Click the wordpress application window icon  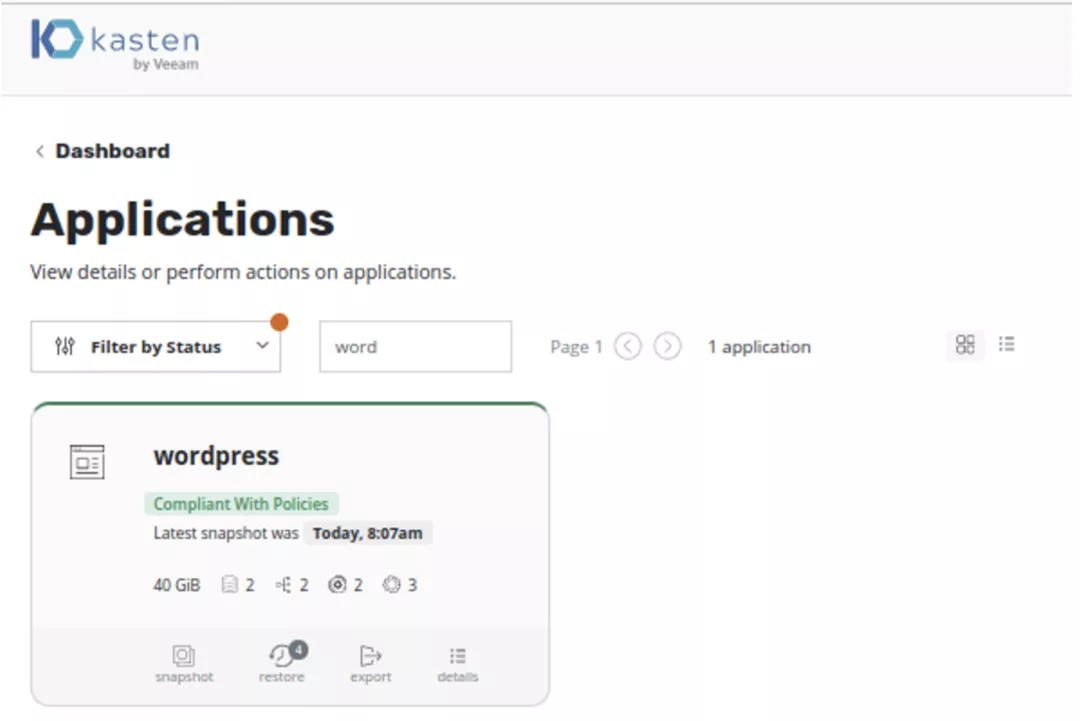tap(87, 462)
